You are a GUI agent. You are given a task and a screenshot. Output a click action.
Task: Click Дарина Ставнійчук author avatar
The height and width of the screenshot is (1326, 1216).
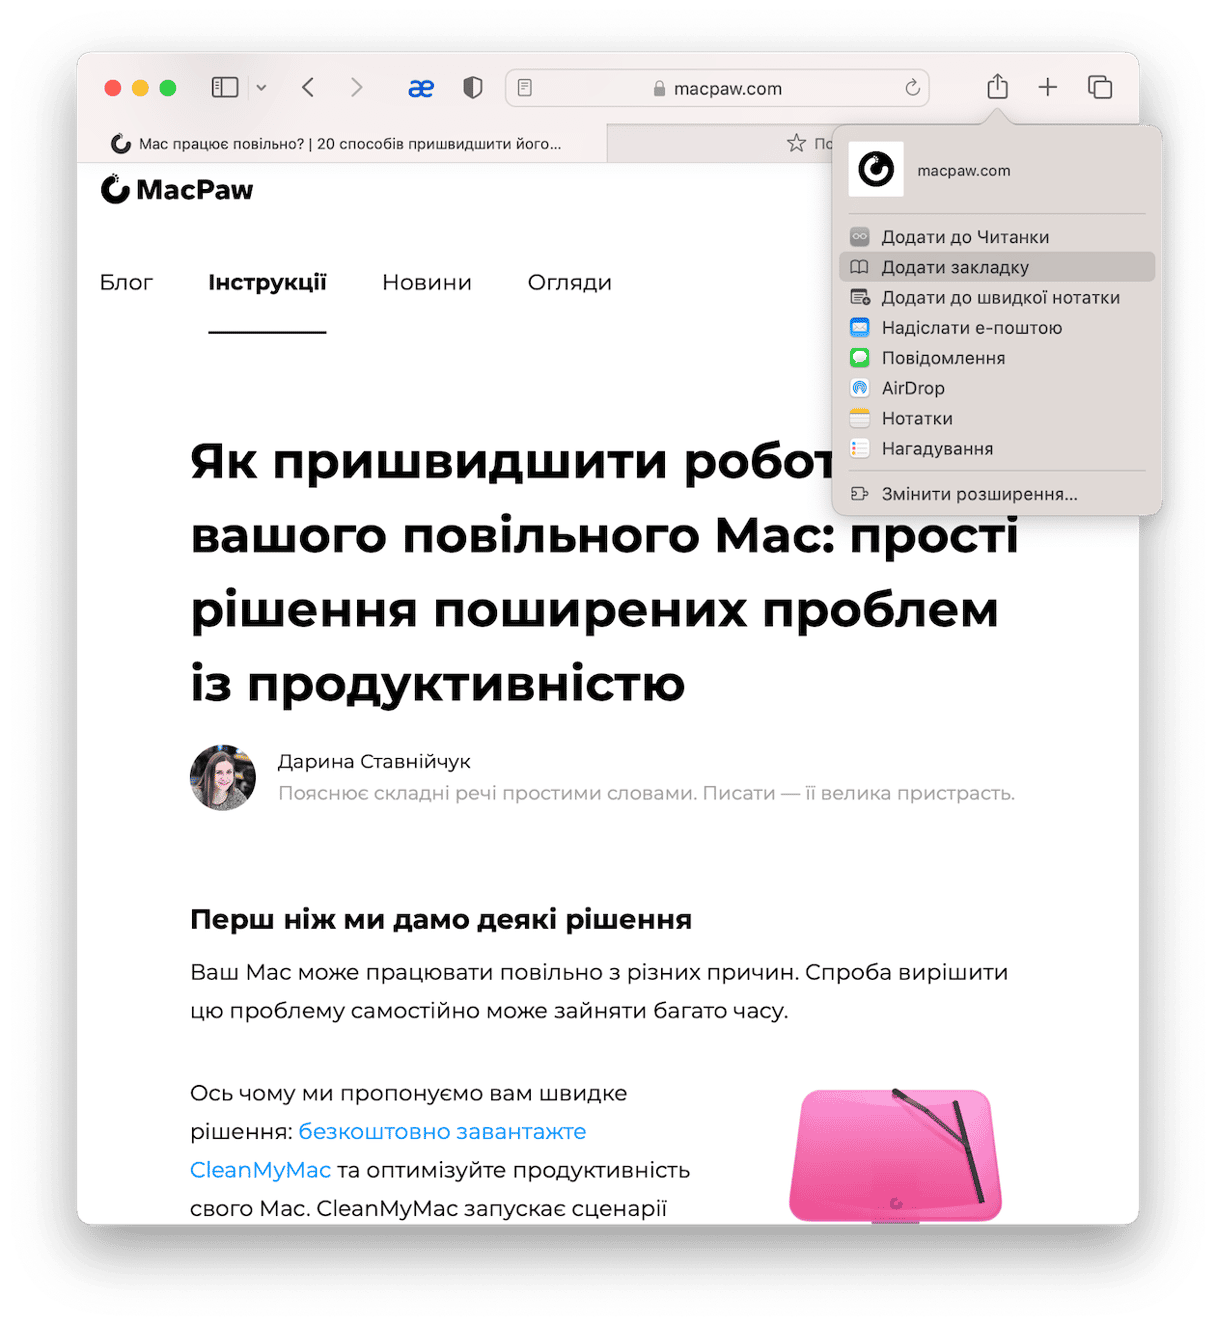click(223, 777)
